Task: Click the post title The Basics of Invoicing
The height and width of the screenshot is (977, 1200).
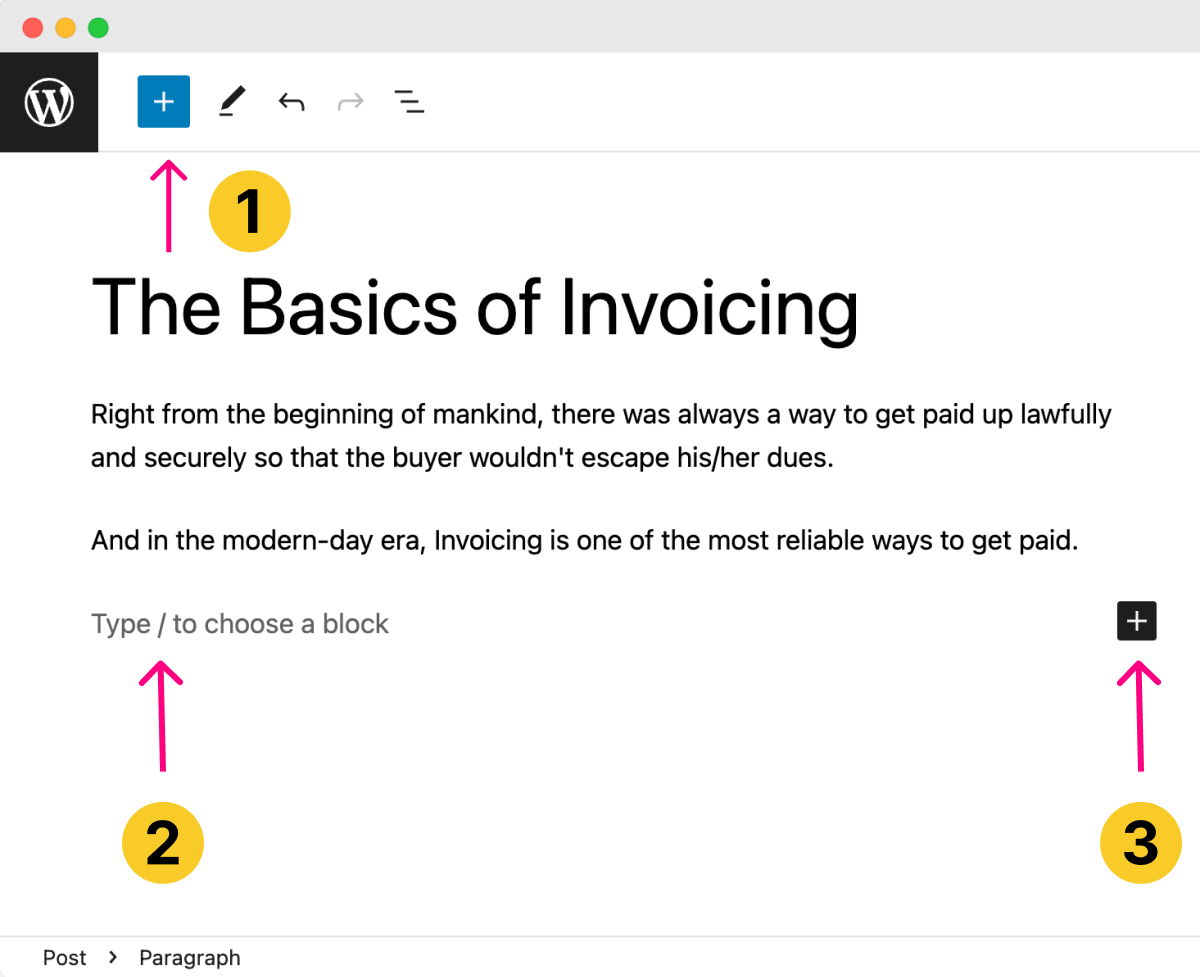Action: (x=474, y=308)
